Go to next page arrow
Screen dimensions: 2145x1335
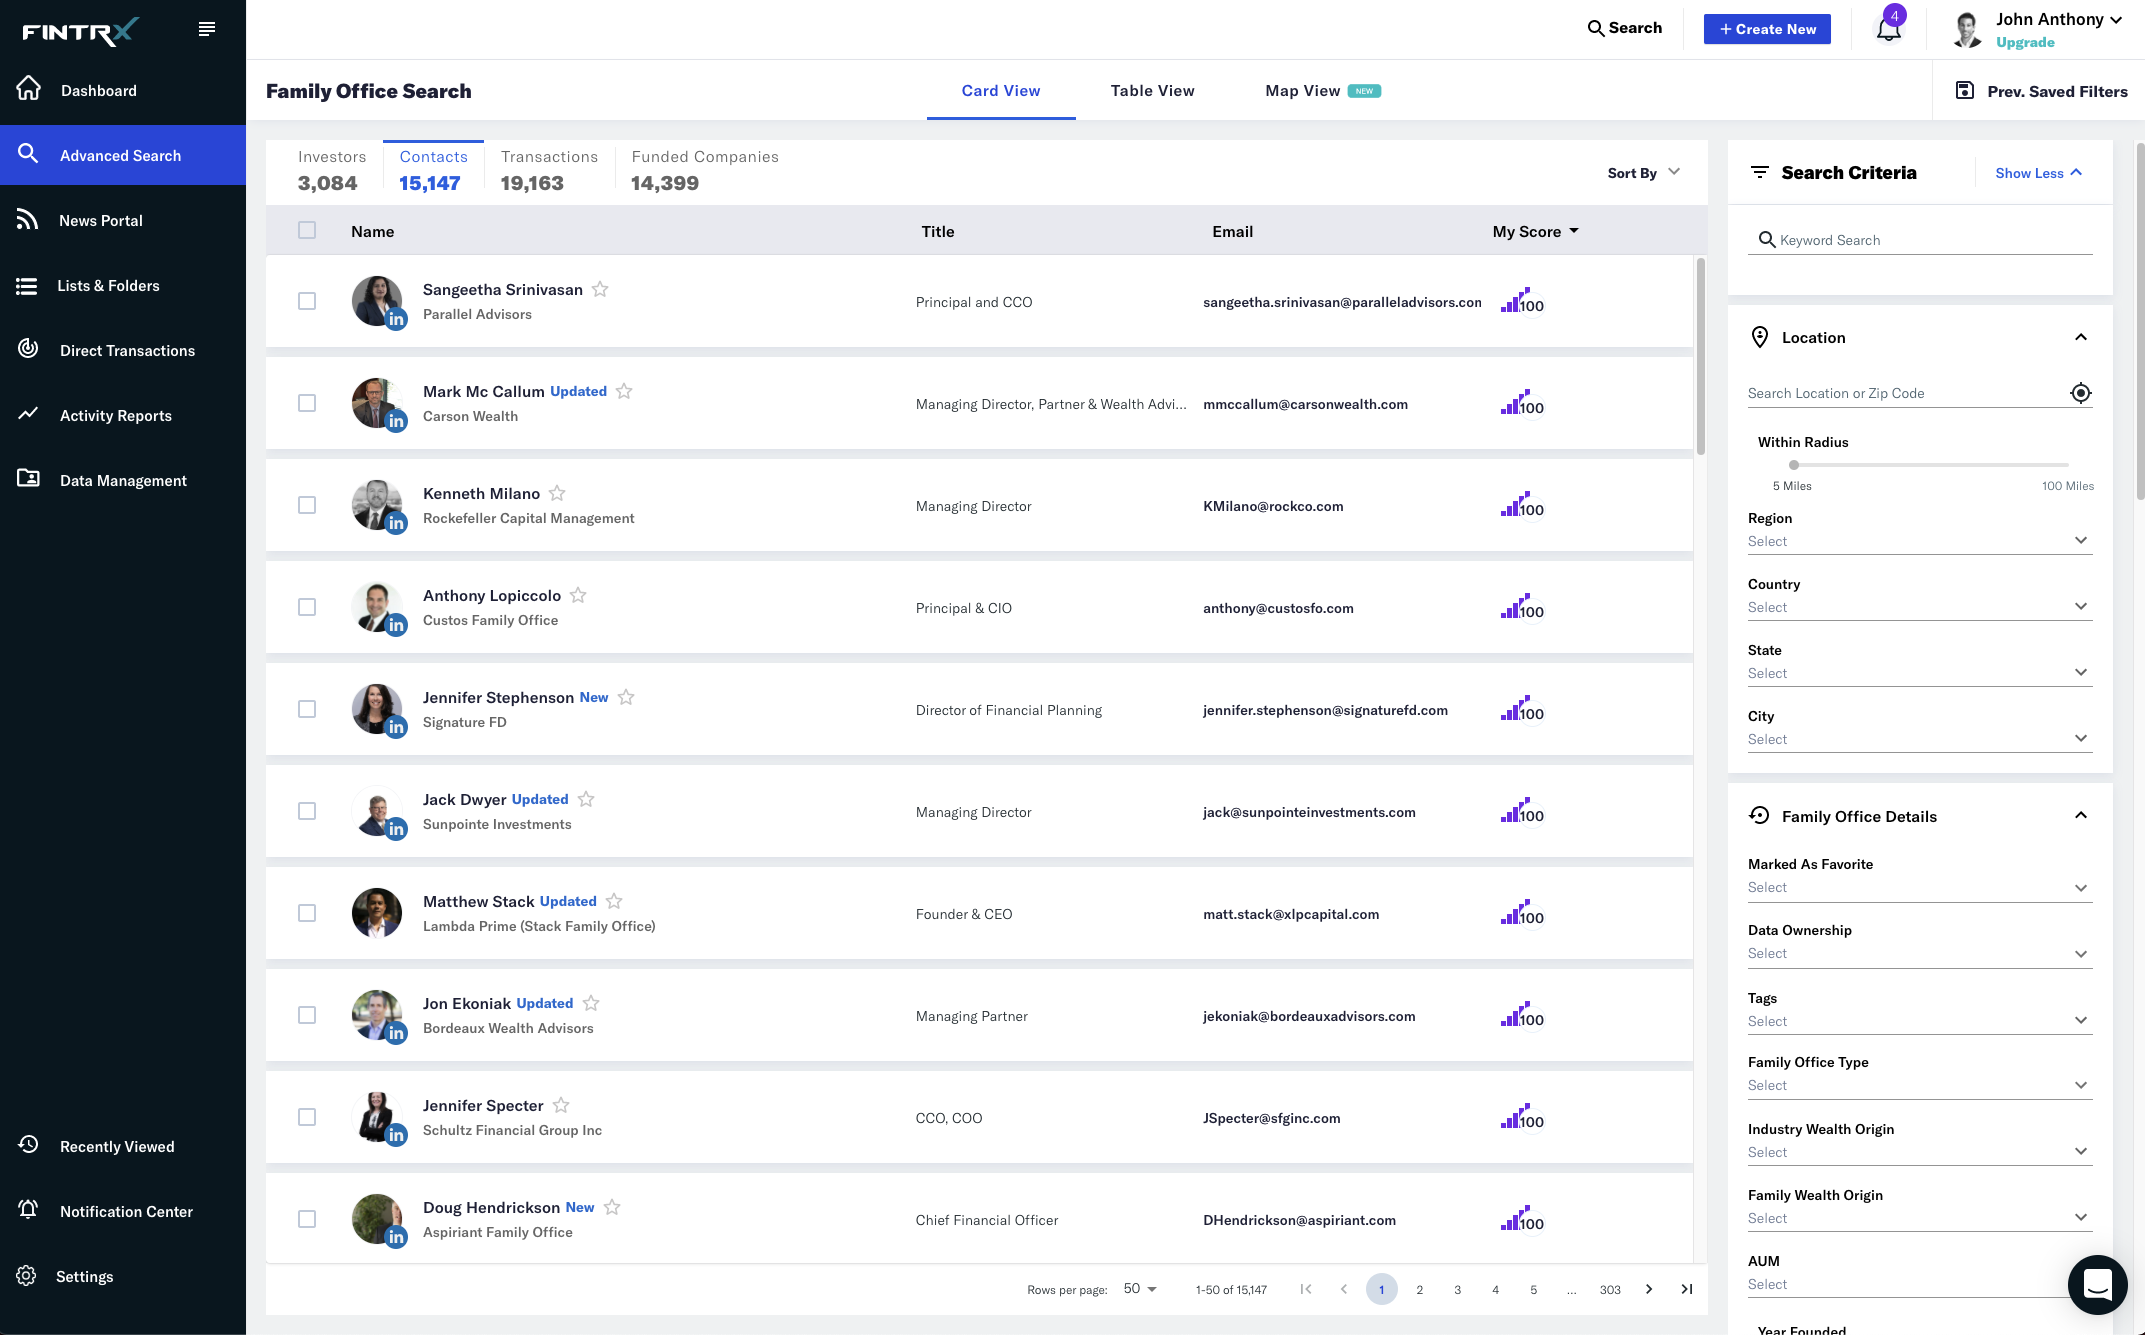pos(1649,1289)
